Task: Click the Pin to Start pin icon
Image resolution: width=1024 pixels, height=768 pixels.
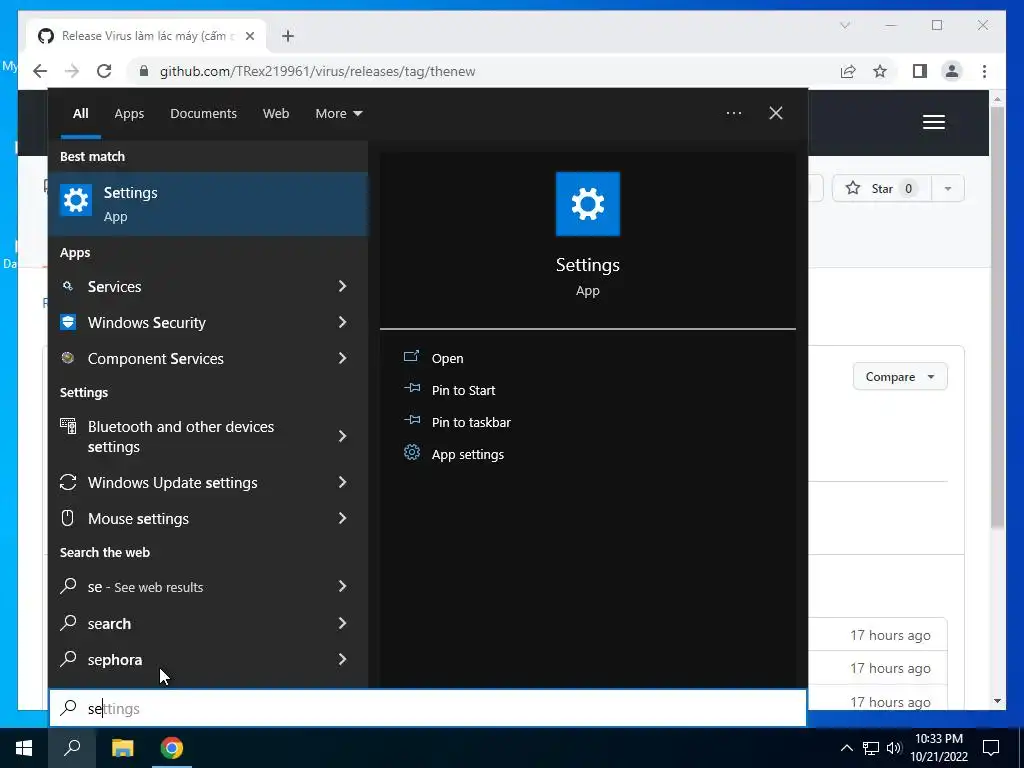Action: [x=411, y=389]
